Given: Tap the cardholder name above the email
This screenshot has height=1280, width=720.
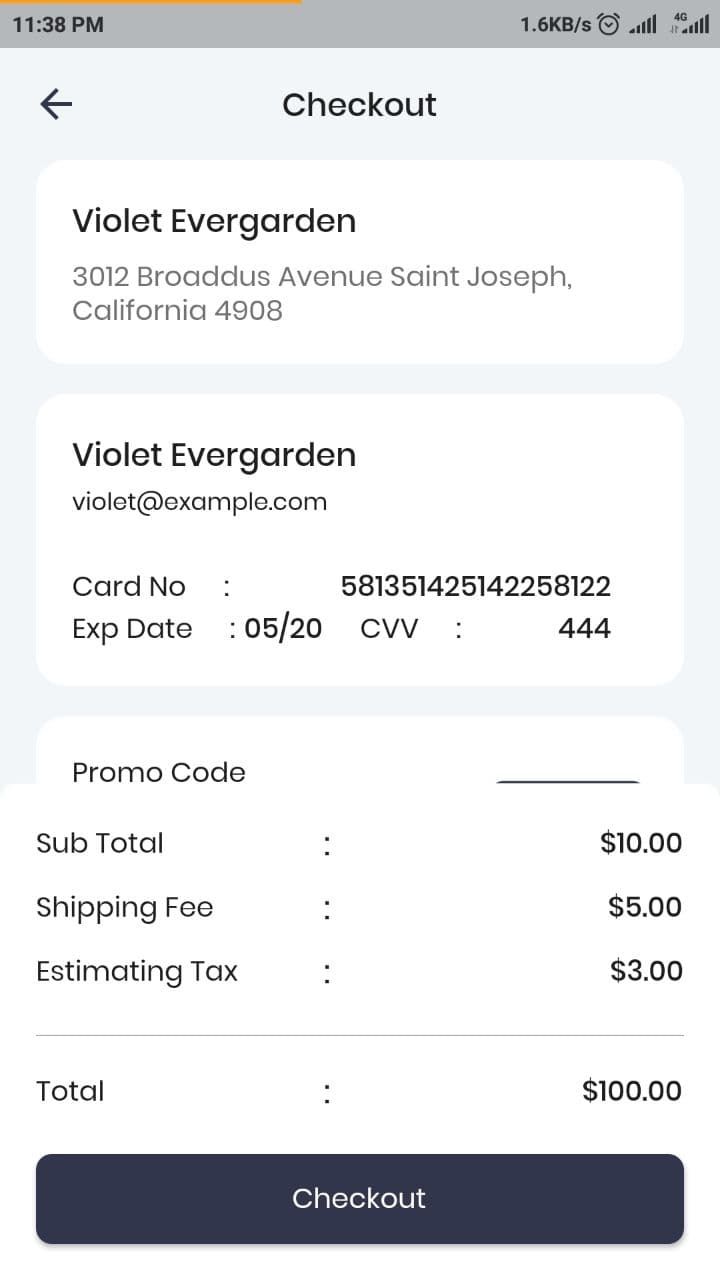Looking at the screenshot, I should [x=214, y=455].
